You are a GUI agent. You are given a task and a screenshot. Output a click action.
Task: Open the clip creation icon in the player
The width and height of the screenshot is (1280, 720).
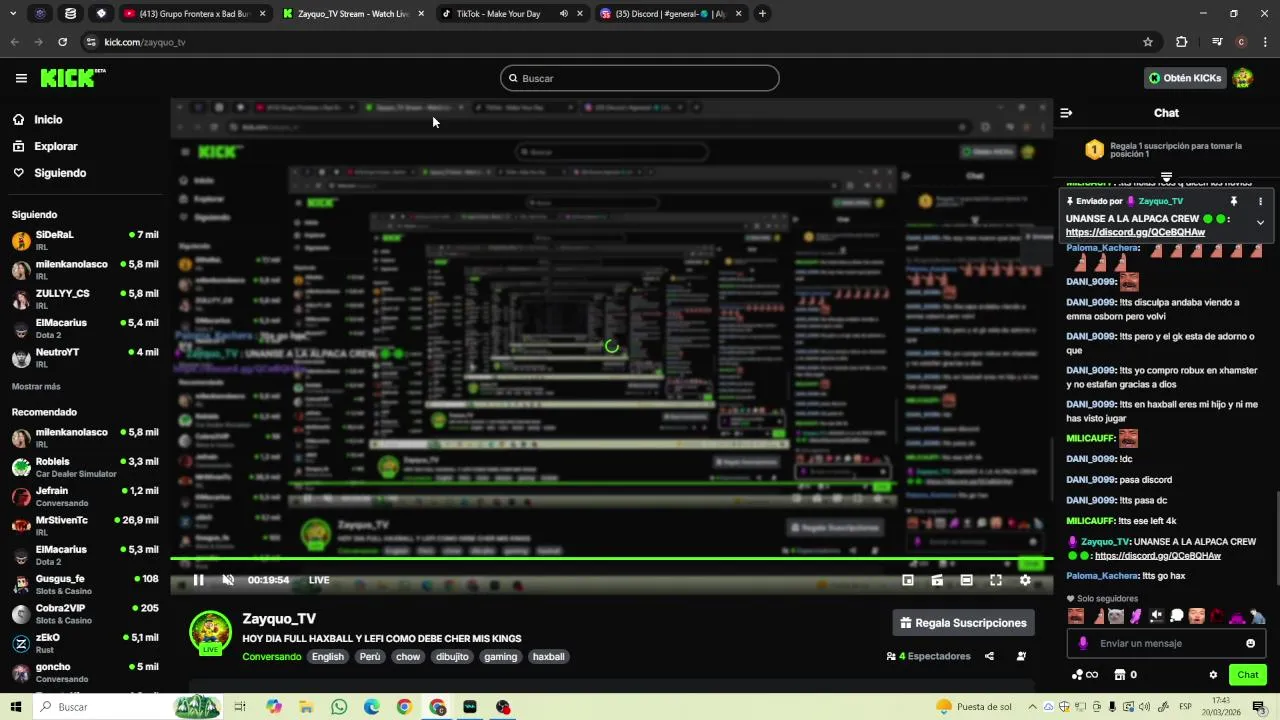(x=937, y=580)
